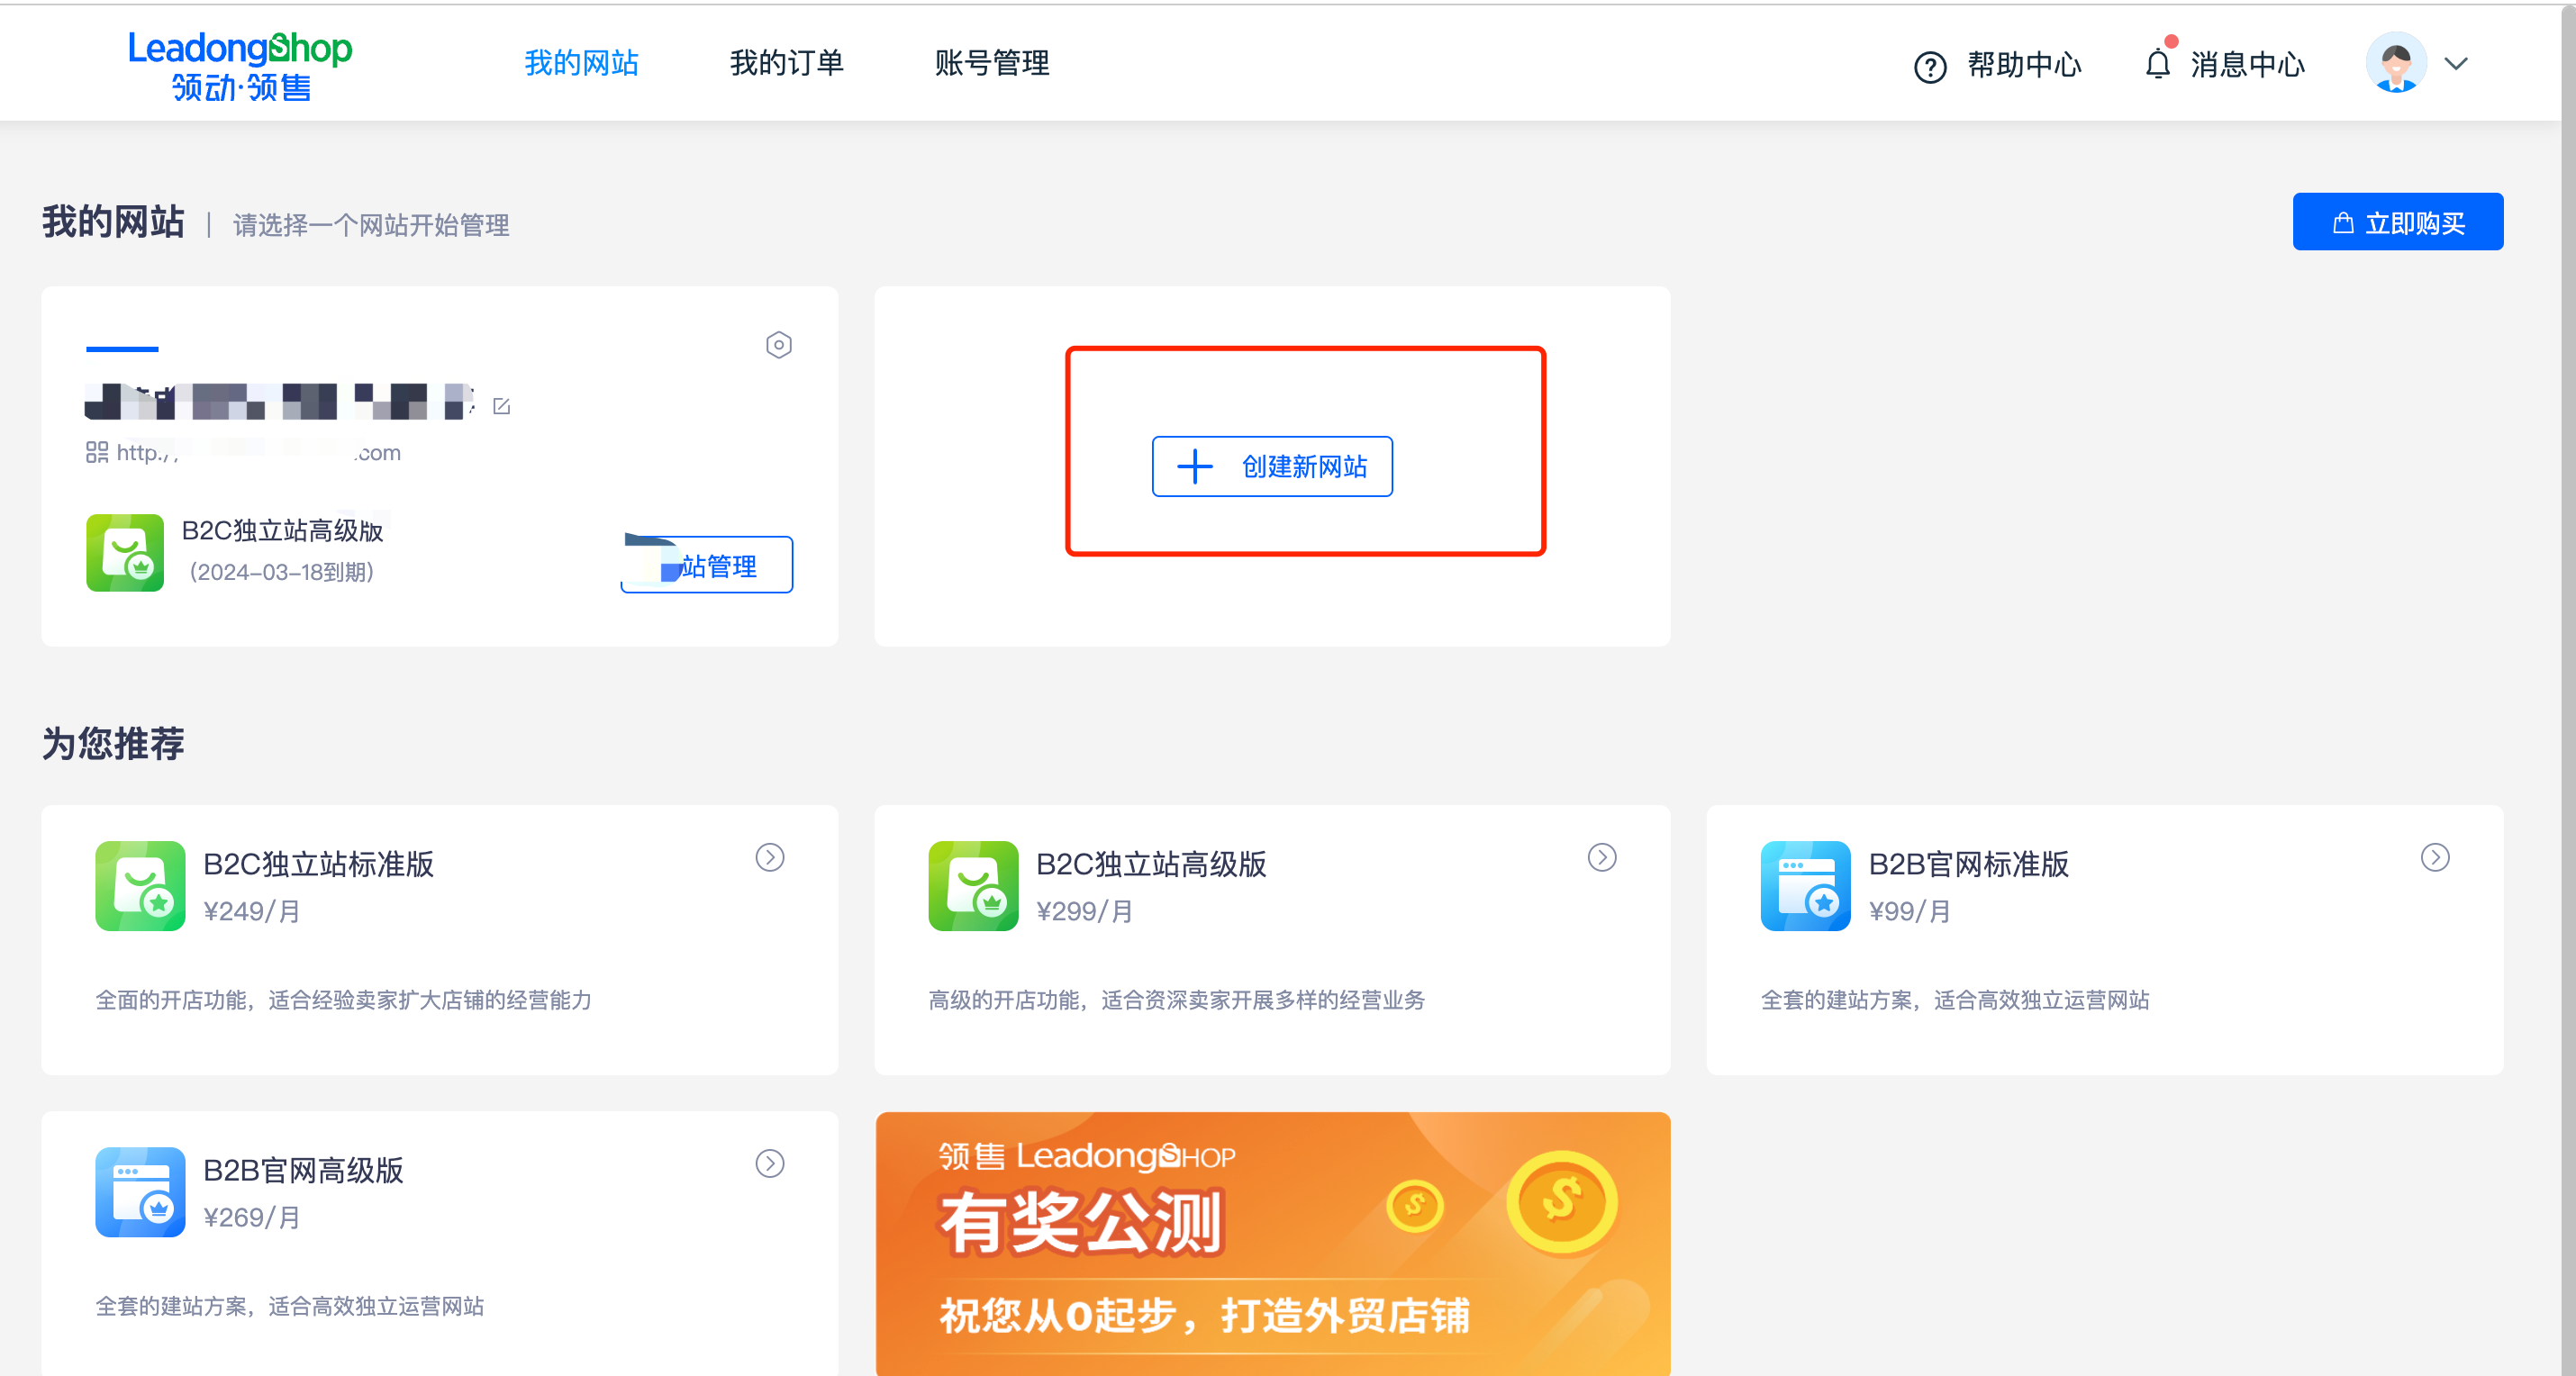Viewport: 2576px width, 1376px height.
Task: Open the 账号管理 menu item
Action: coord(991,63)
